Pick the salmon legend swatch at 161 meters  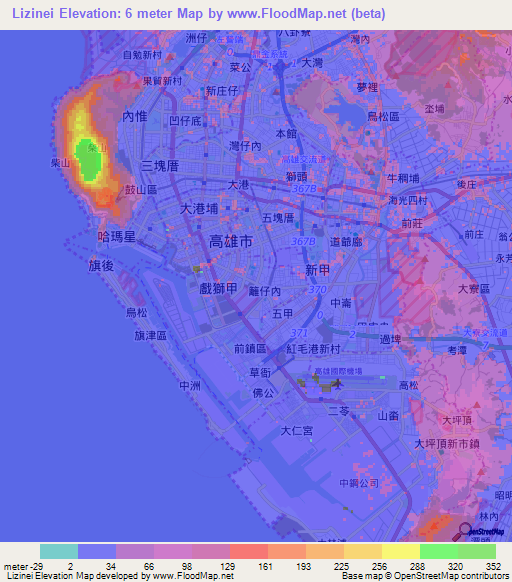point(287,551)
